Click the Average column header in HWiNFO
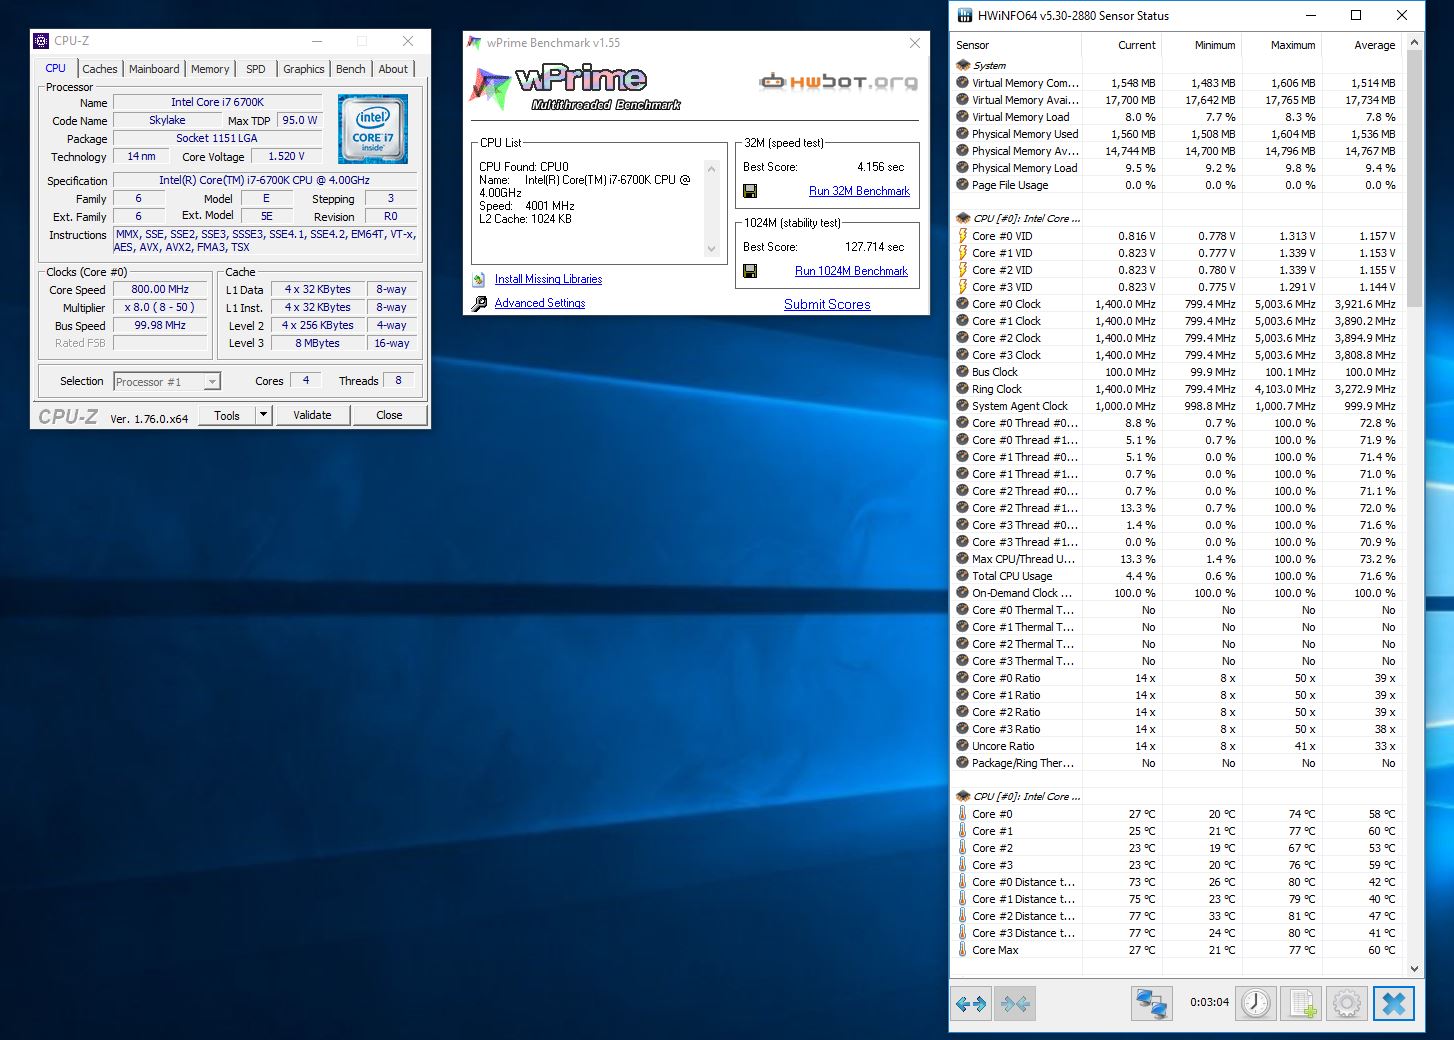The image size is (1454, 1040). tap(1360, 45)
